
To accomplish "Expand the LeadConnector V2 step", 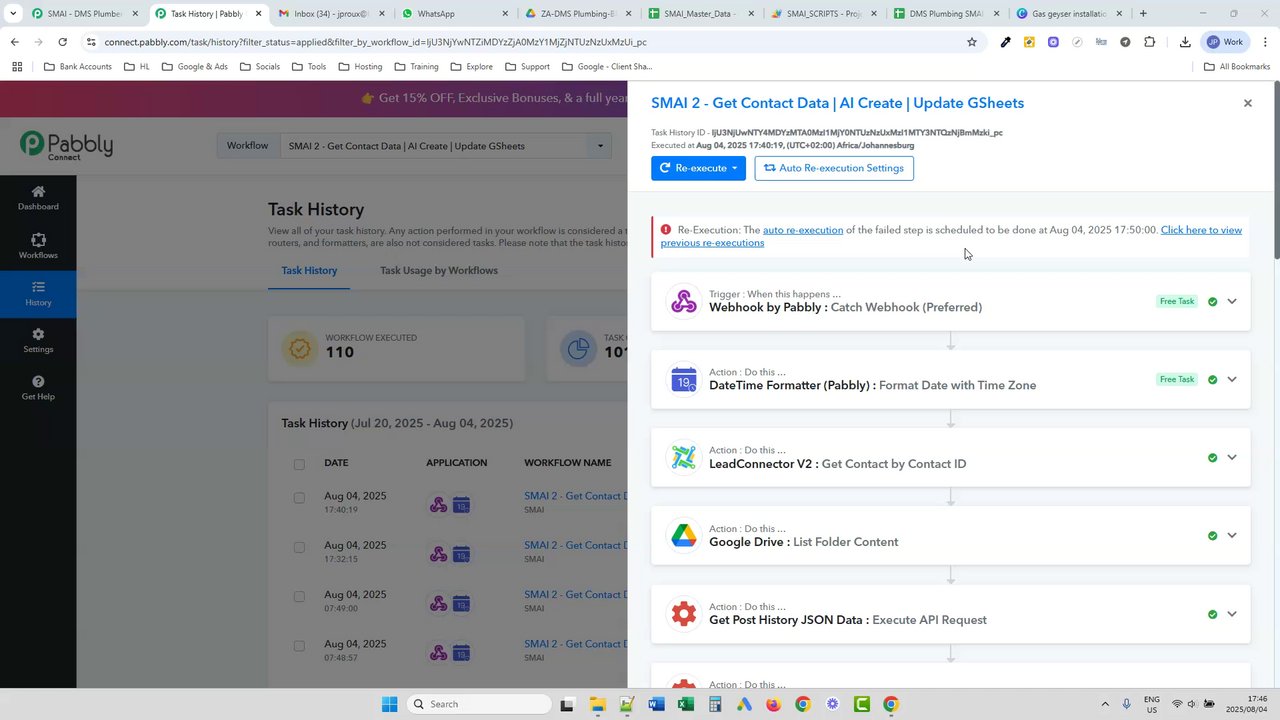I will pyautogui.click(x=1232, y=457).
